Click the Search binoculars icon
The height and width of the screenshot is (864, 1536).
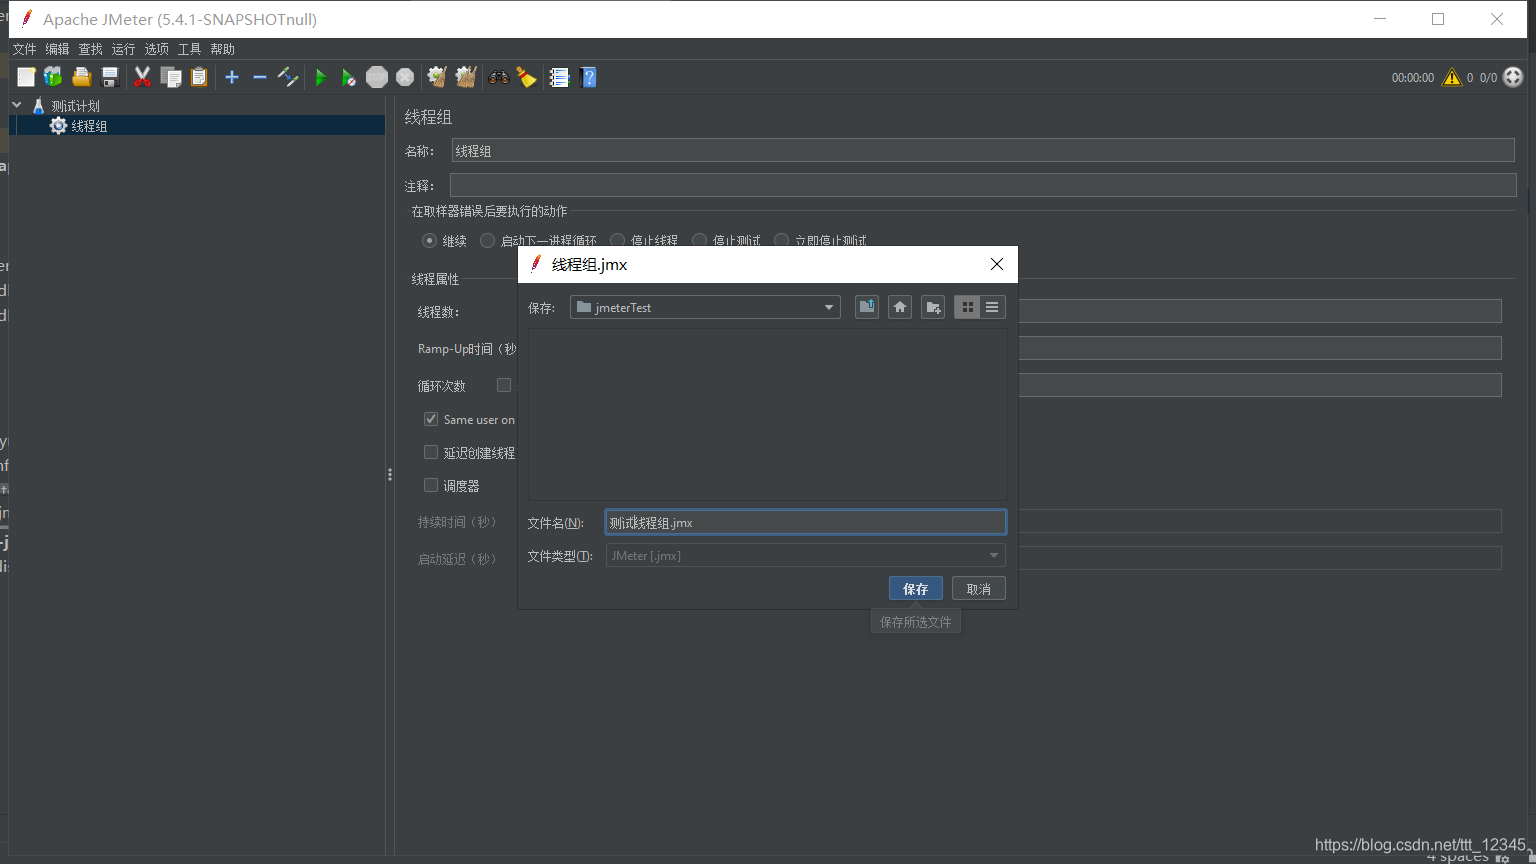click(498, 77)
